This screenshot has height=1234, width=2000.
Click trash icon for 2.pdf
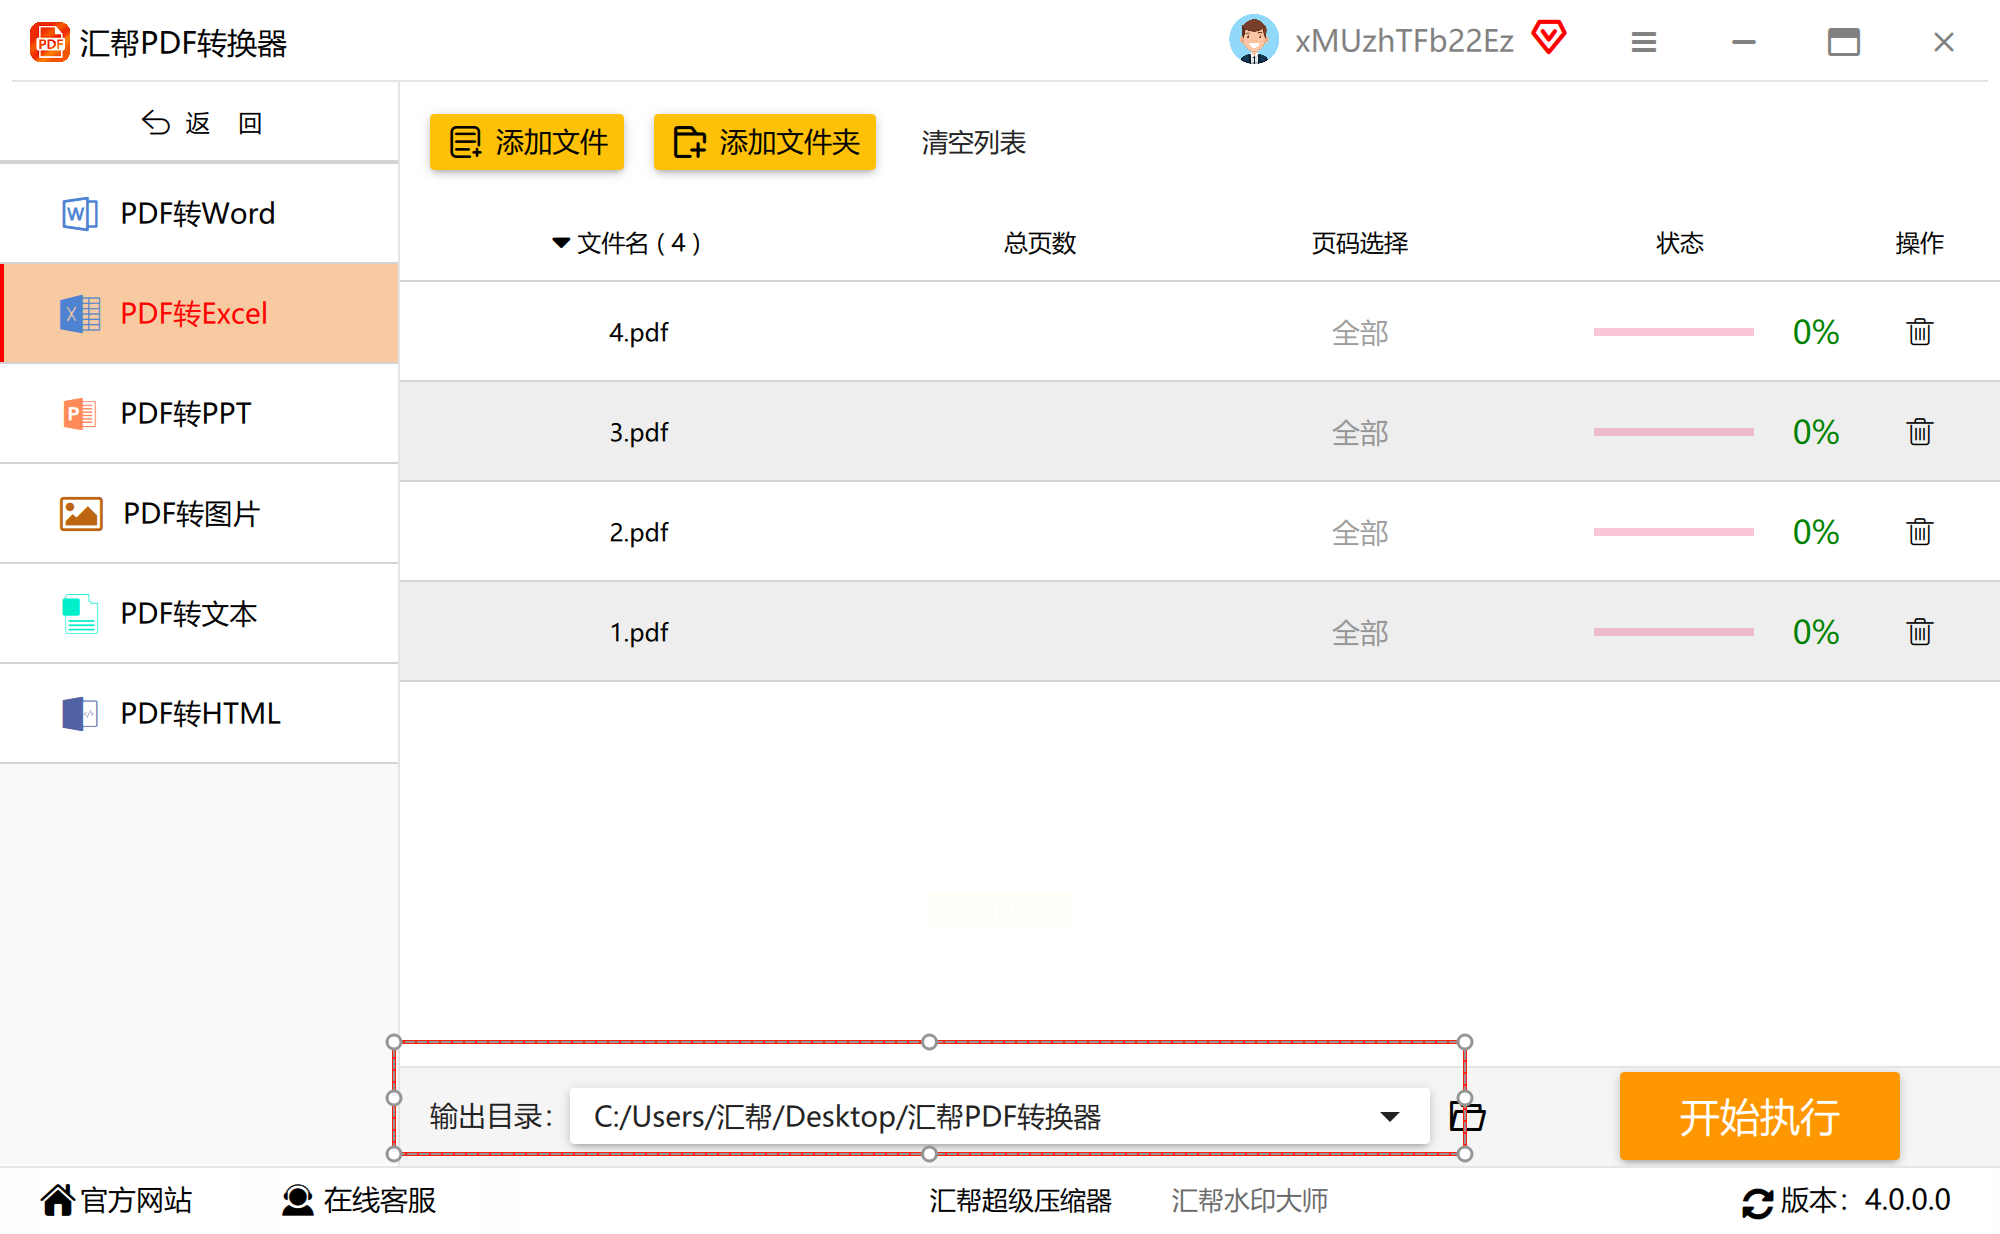coord(1919,532)
